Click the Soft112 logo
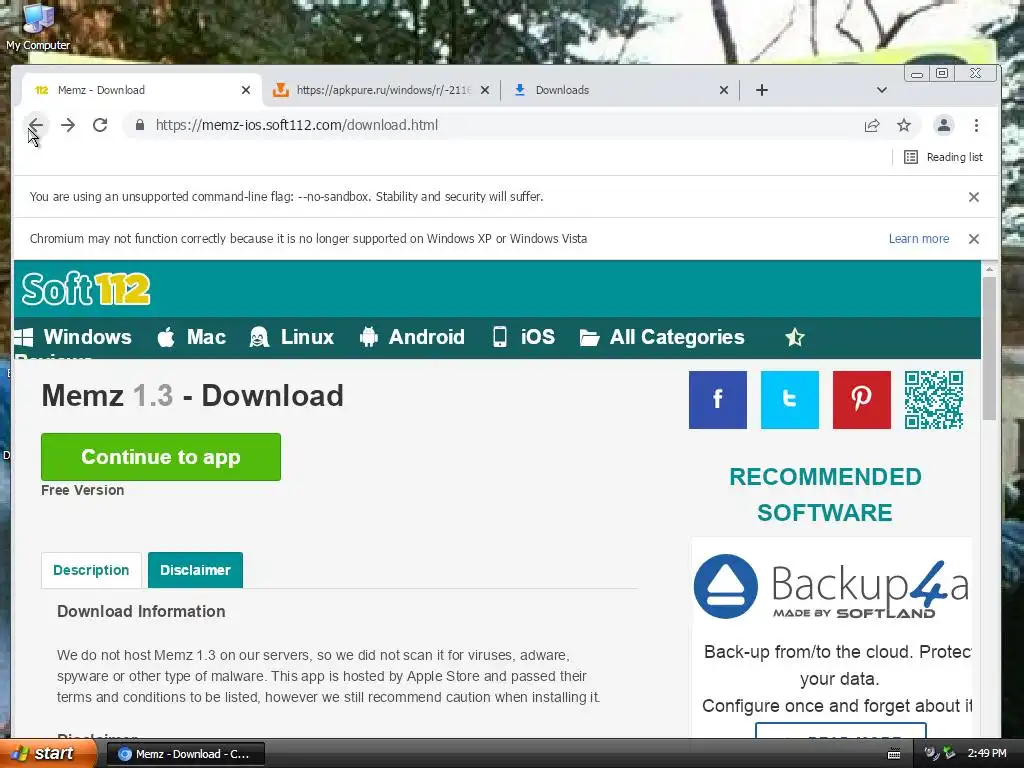 coord(86,289)
